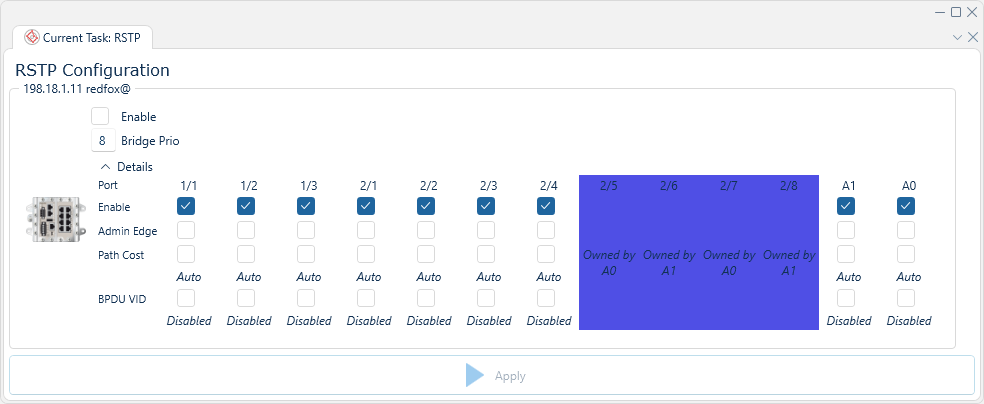Click the RSTP task tab icon
Image resolution: width=984 pixels, height=404 pixels.
pos(32,37)
